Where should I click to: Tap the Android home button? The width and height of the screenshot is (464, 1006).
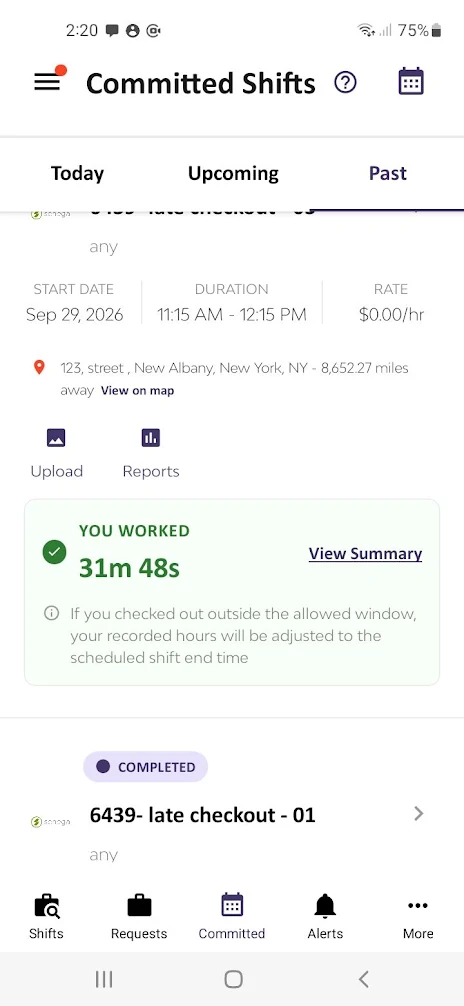[233, 979]
